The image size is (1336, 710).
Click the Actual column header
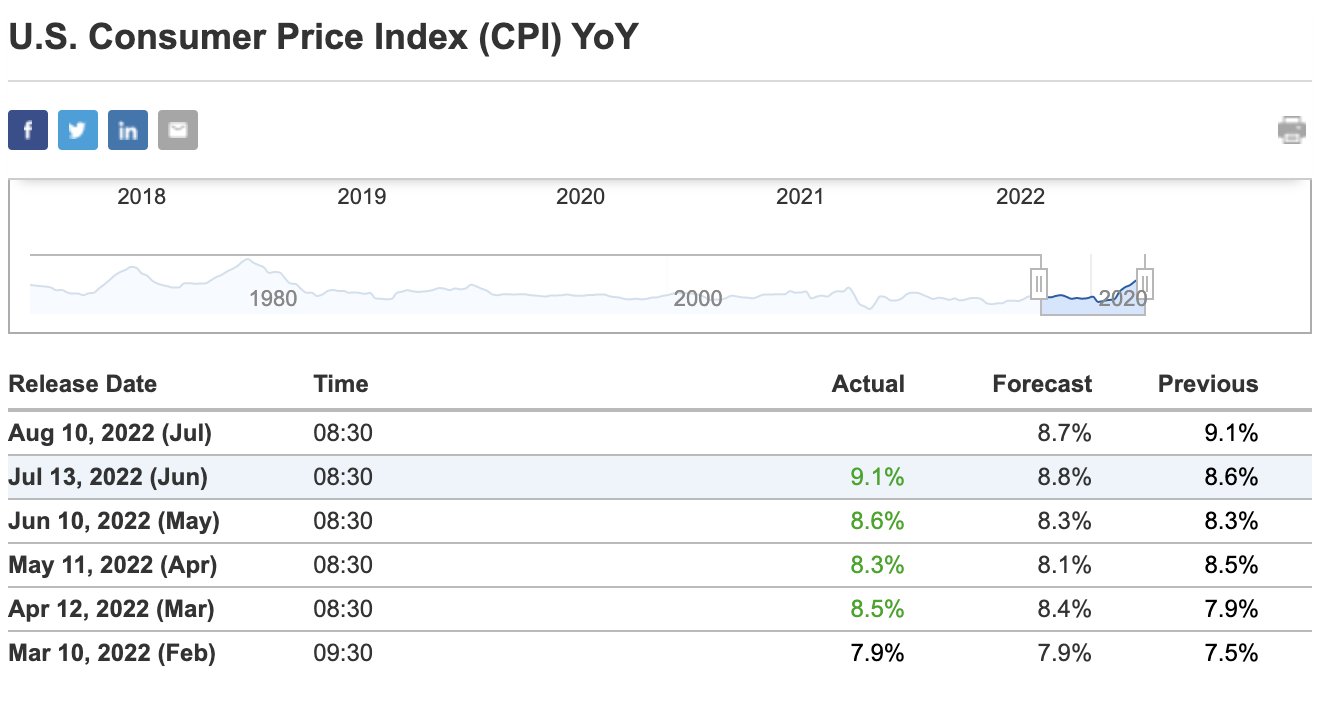(x=868, y=384)
